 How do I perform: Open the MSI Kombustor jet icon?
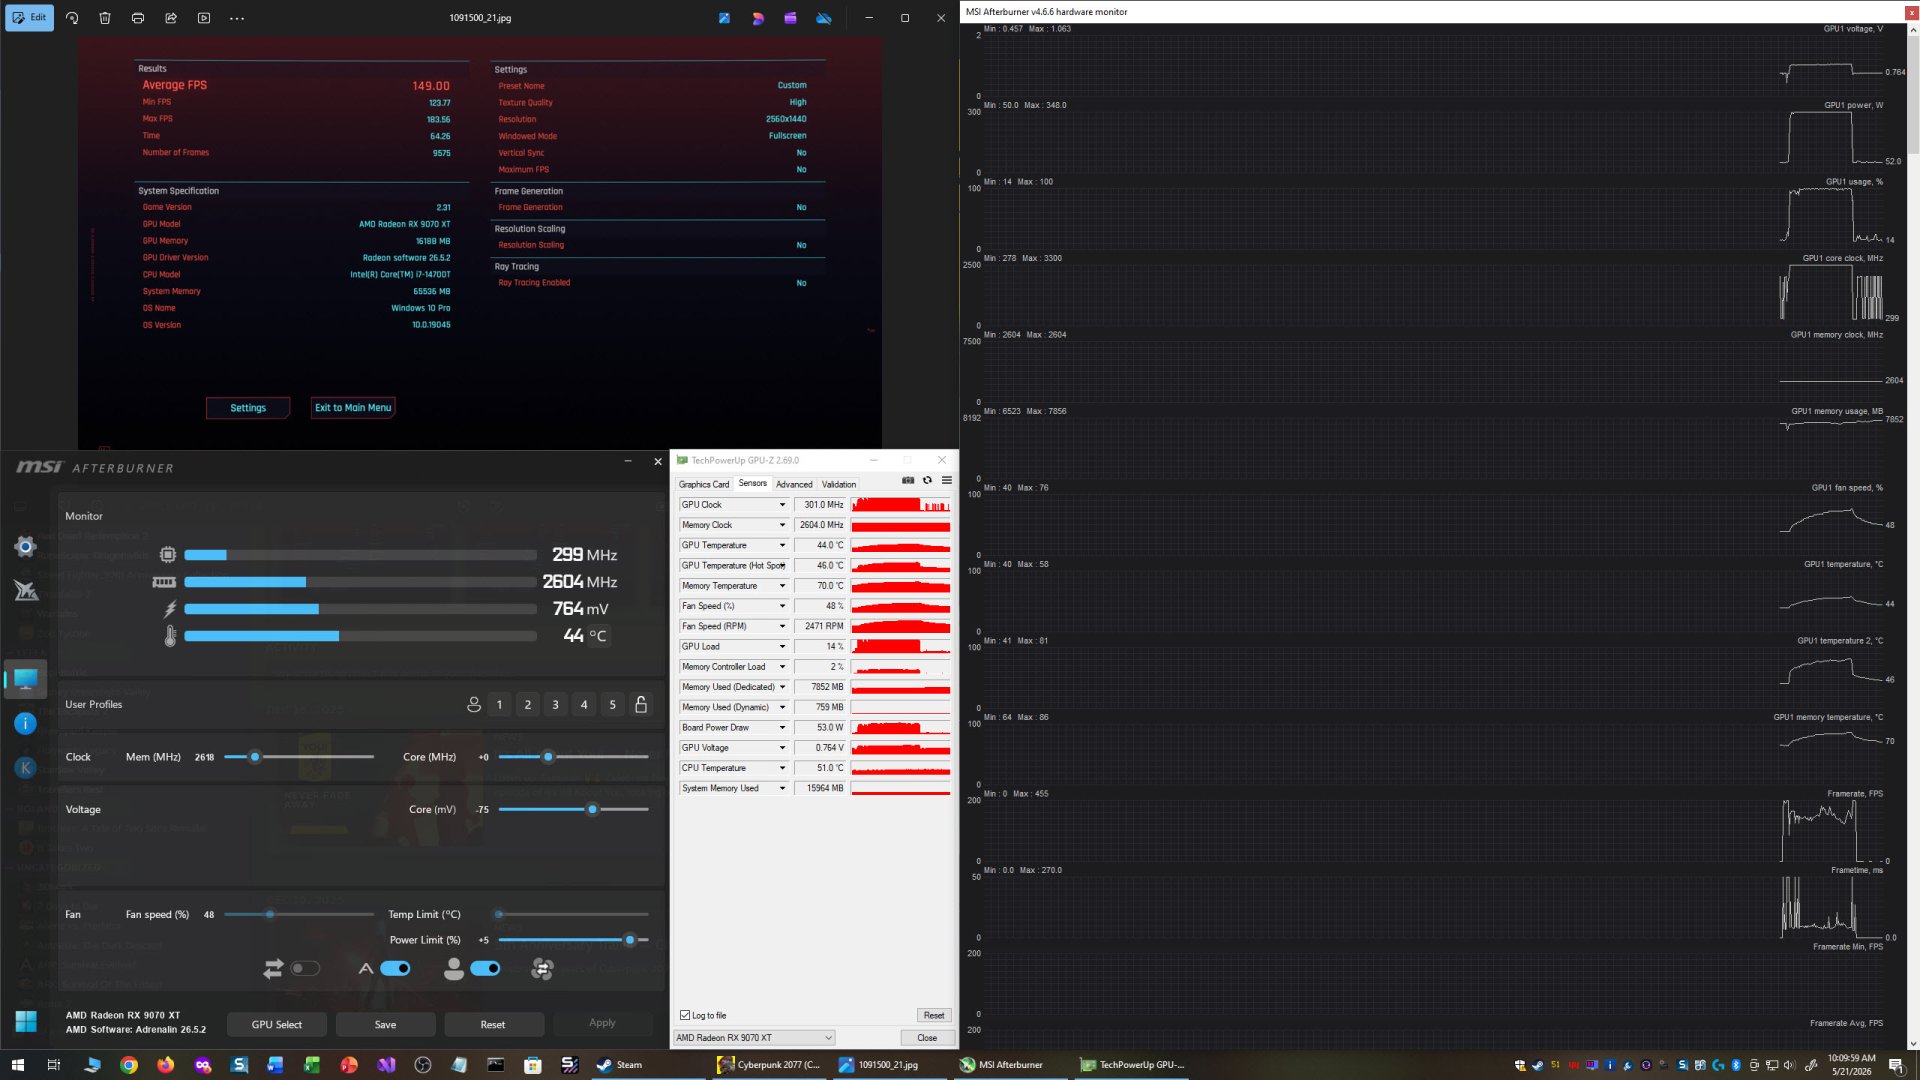[26, 591]
